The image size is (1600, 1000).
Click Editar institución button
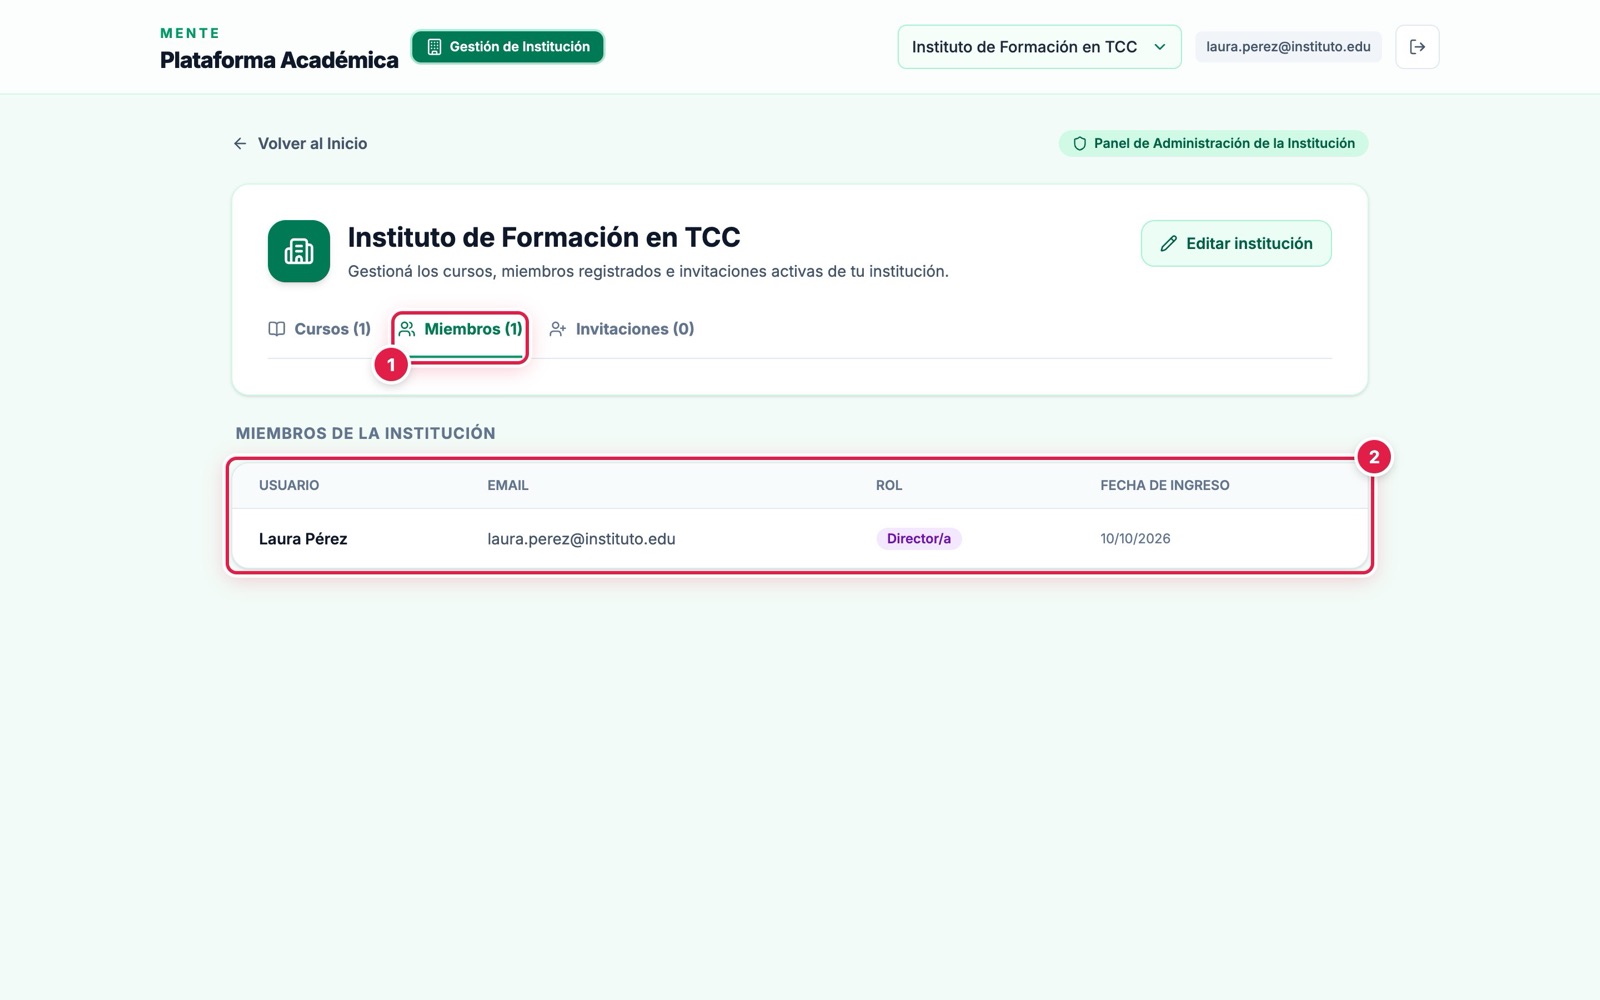(x=1236, y=244)
